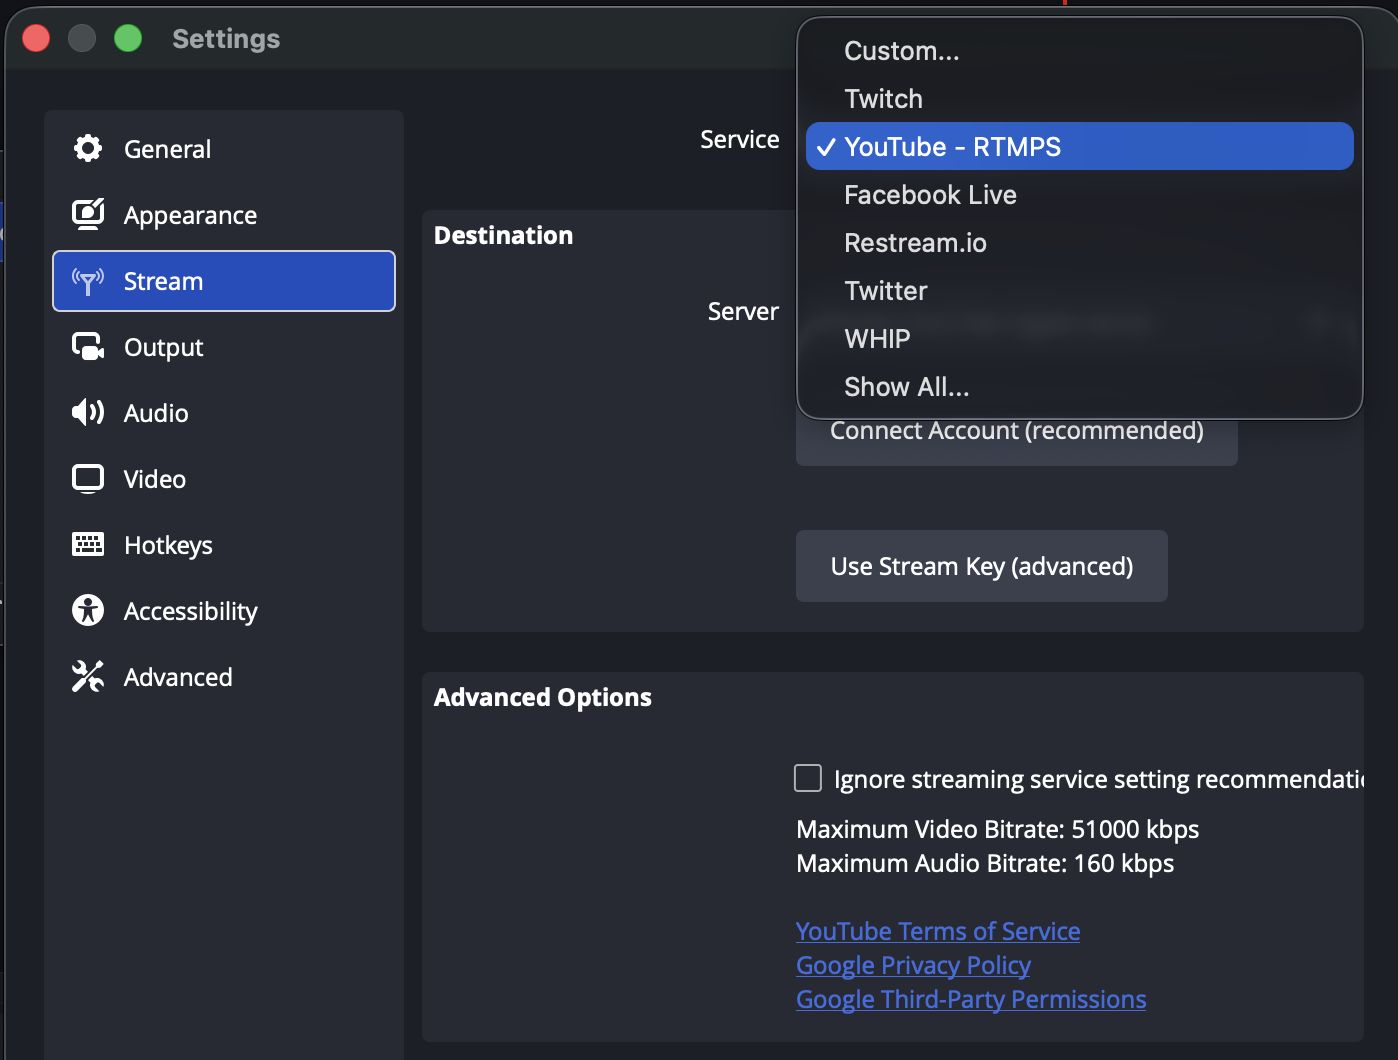The height and width of the screenshot is (1060, 1398).
Task: Select the Stream settings label
Action: (x=163, y=281)
